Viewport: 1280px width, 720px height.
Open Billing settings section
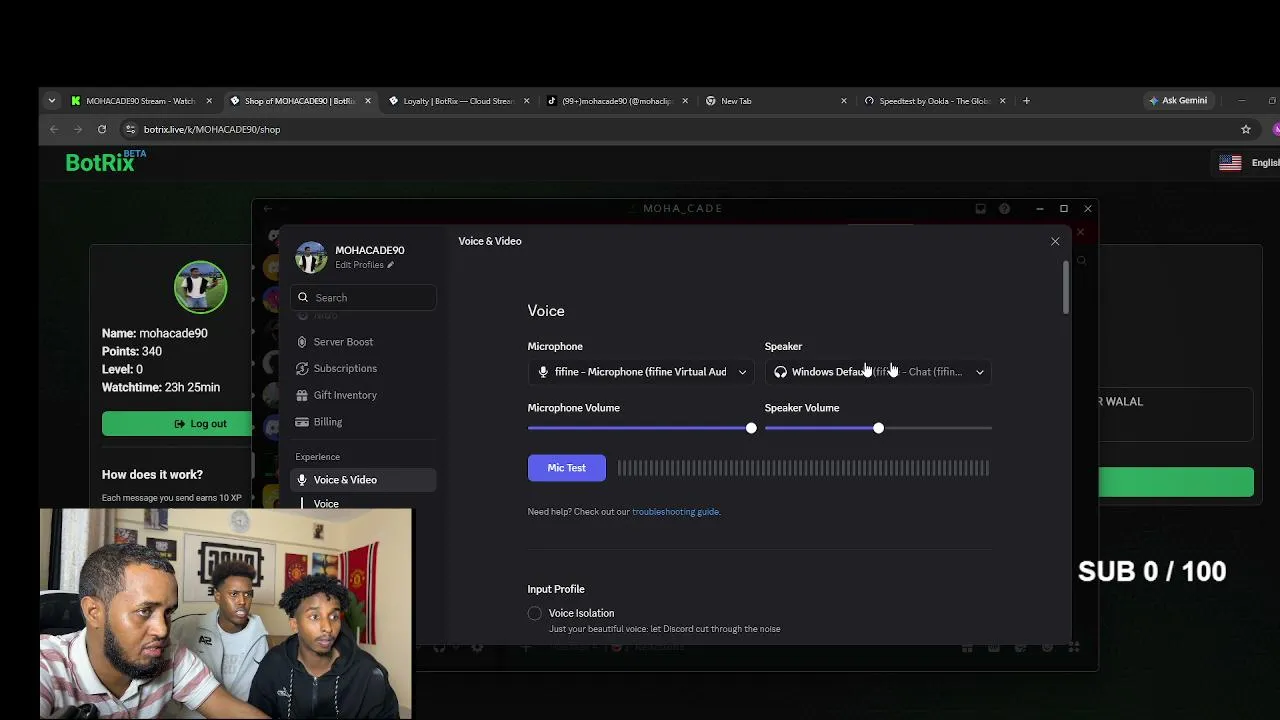point(363,422)
